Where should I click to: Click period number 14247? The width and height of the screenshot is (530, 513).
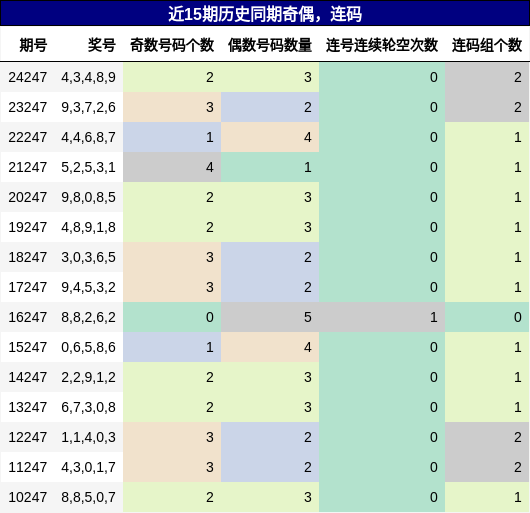pos(28,377)
